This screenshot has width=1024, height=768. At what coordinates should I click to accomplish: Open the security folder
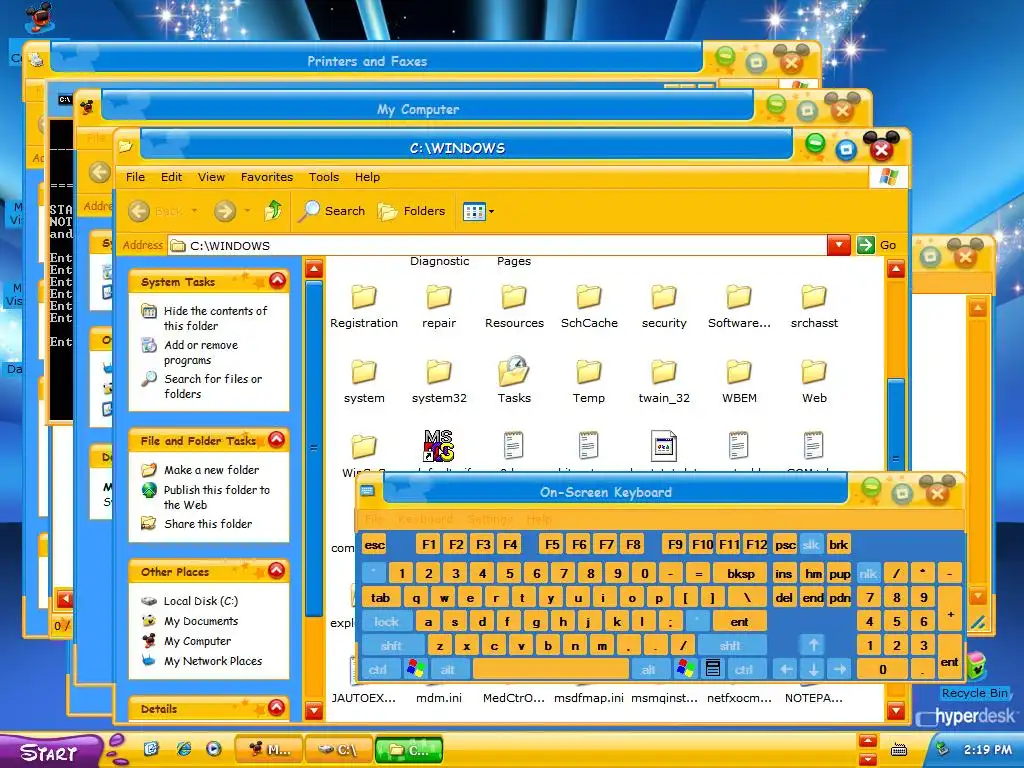click(x=664, y=305)
